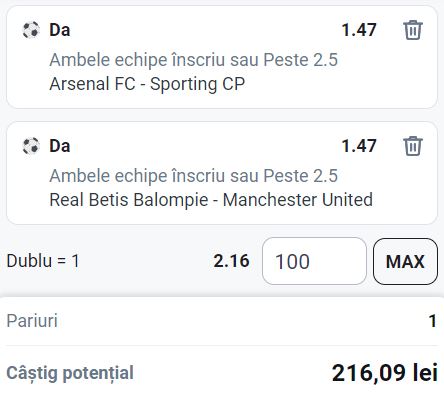Screen dimensions: 444x395
Task: Click the Câștig potențial label
Action: click(x=70, y=373)
